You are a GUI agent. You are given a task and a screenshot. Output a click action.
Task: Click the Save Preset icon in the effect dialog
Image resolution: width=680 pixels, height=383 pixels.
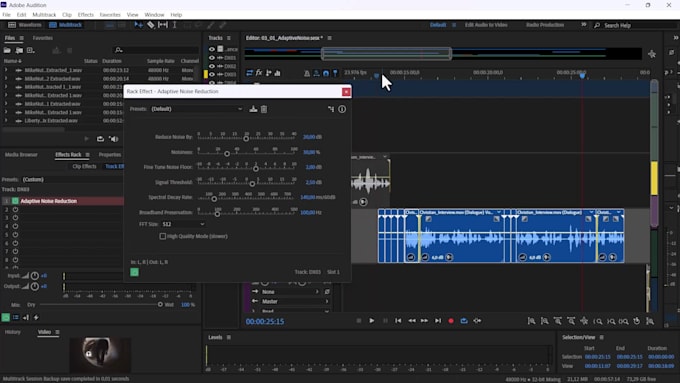[x=253, y=109]
